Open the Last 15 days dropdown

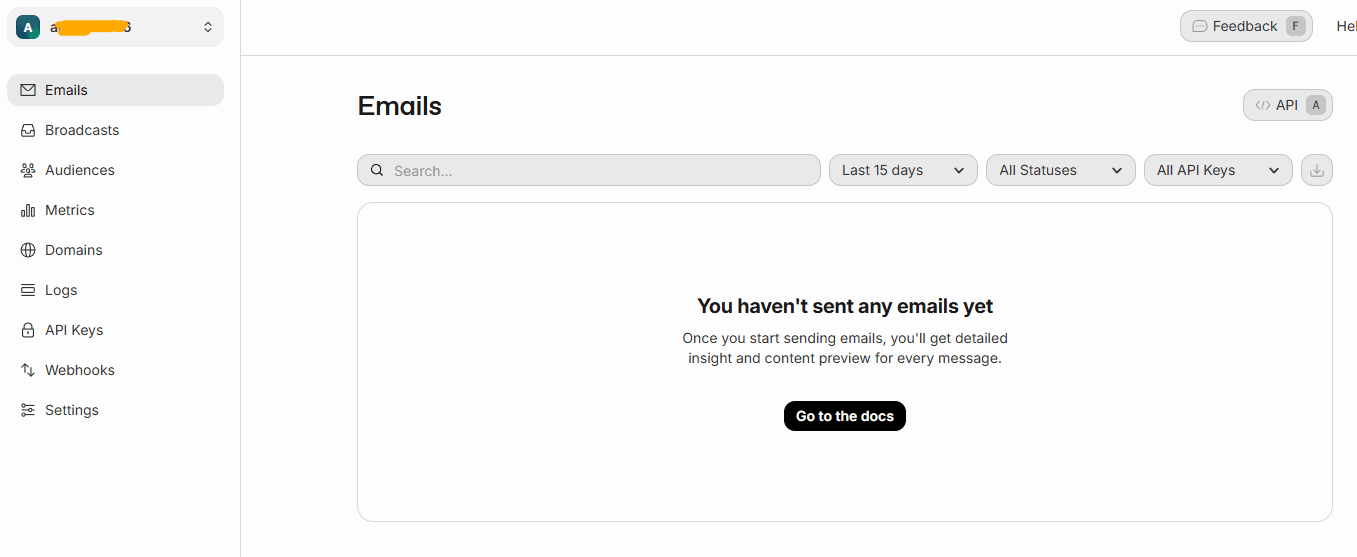point(903,170)
